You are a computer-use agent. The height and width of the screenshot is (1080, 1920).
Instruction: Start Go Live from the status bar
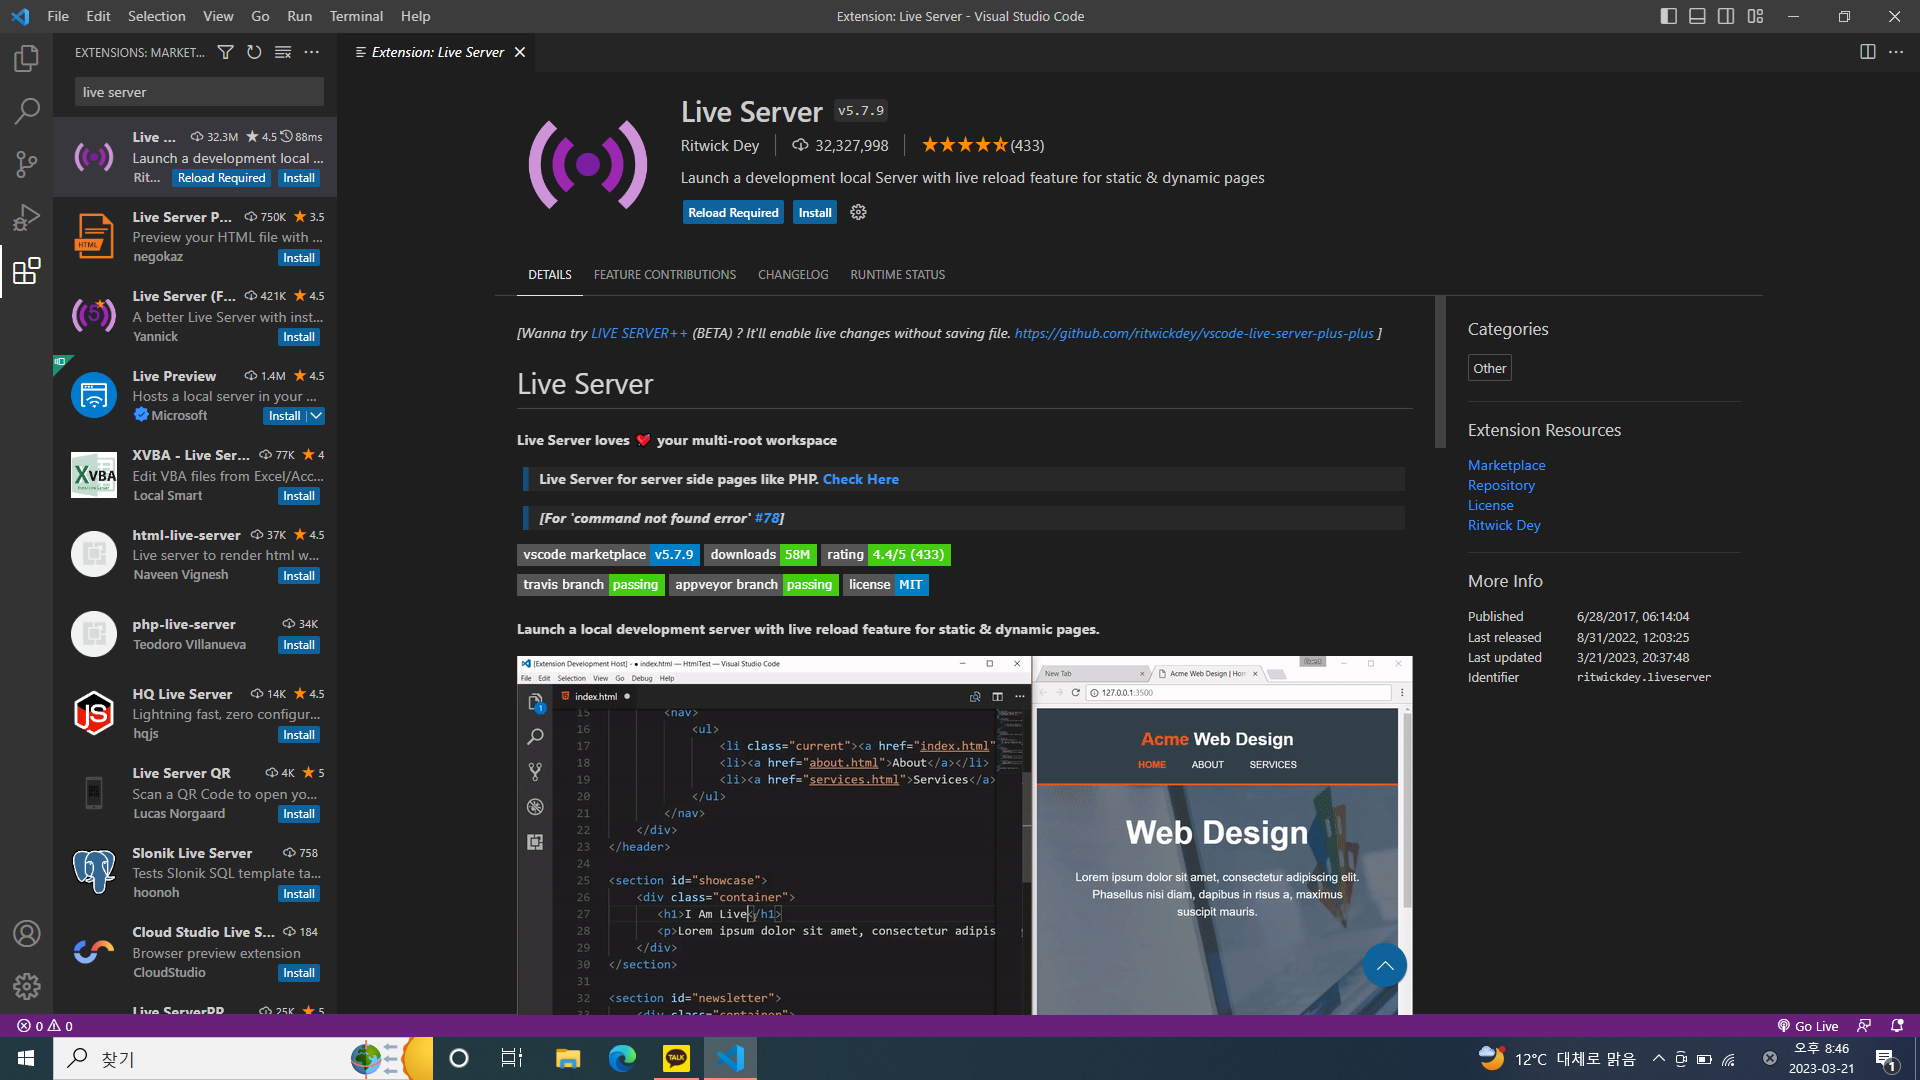click(1808, 1026)
